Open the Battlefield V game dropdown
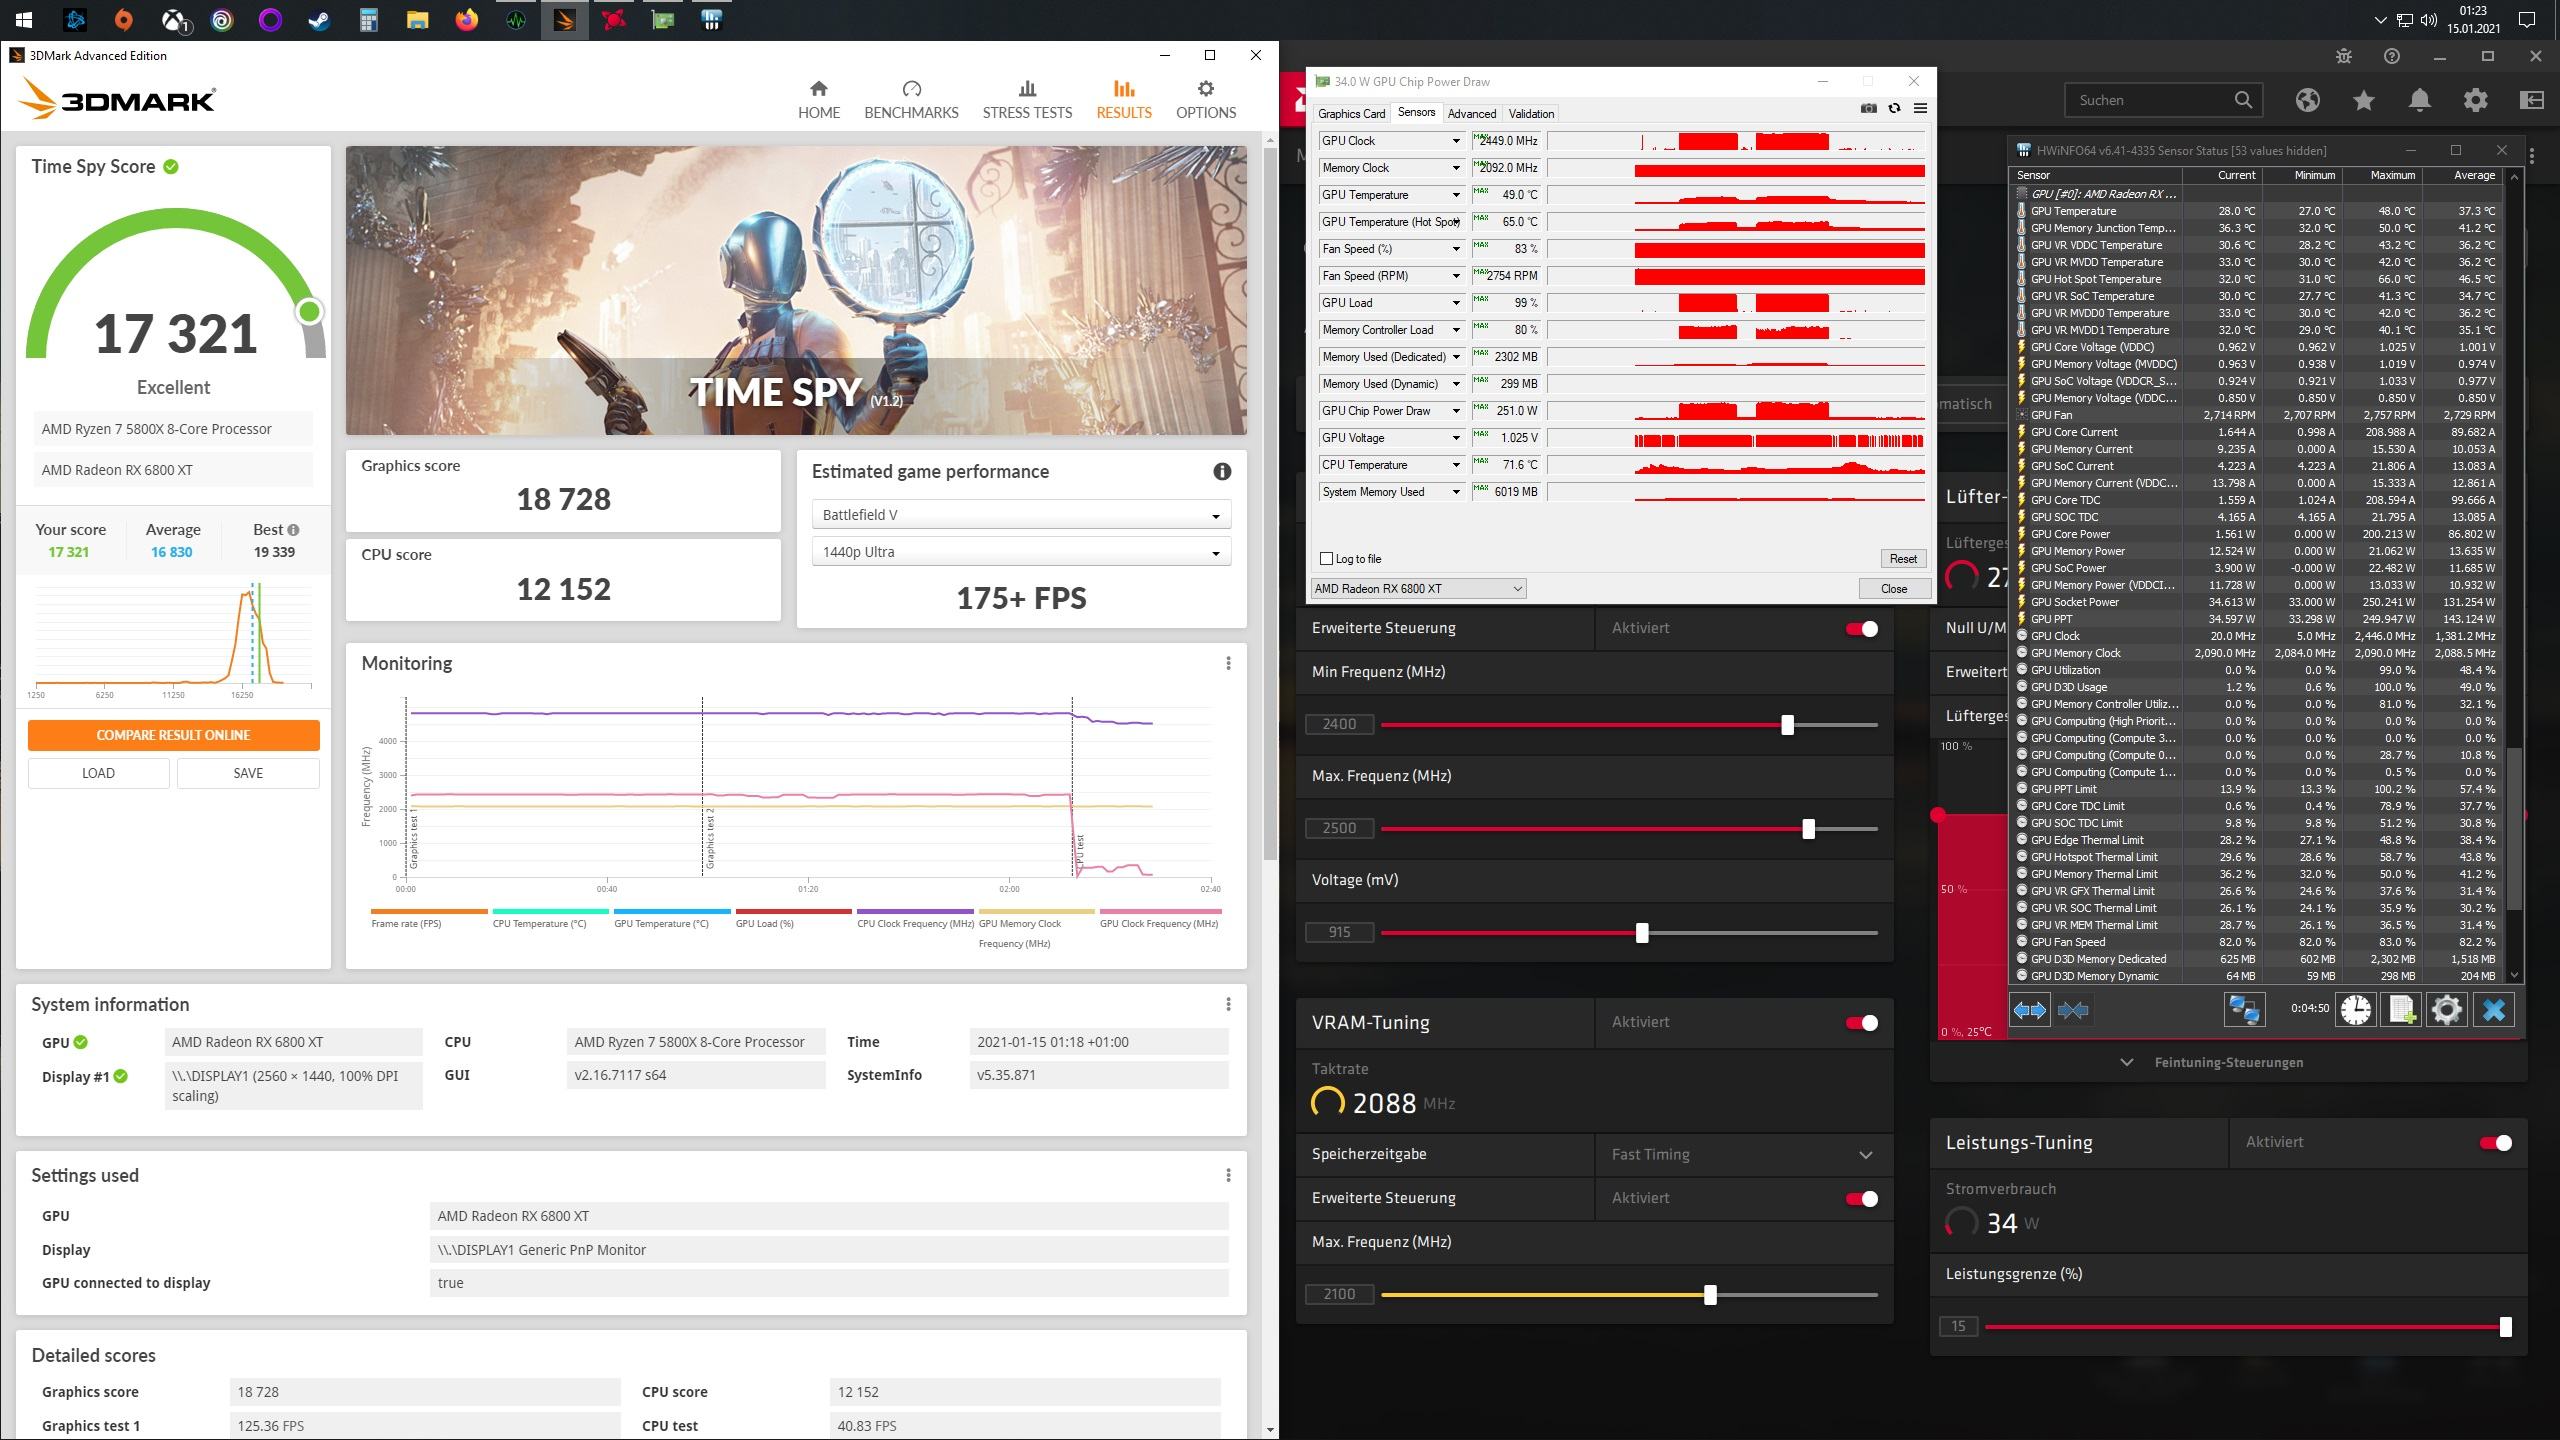The width and height of the screenshot is (2560, 1440). pos(1021,515)
